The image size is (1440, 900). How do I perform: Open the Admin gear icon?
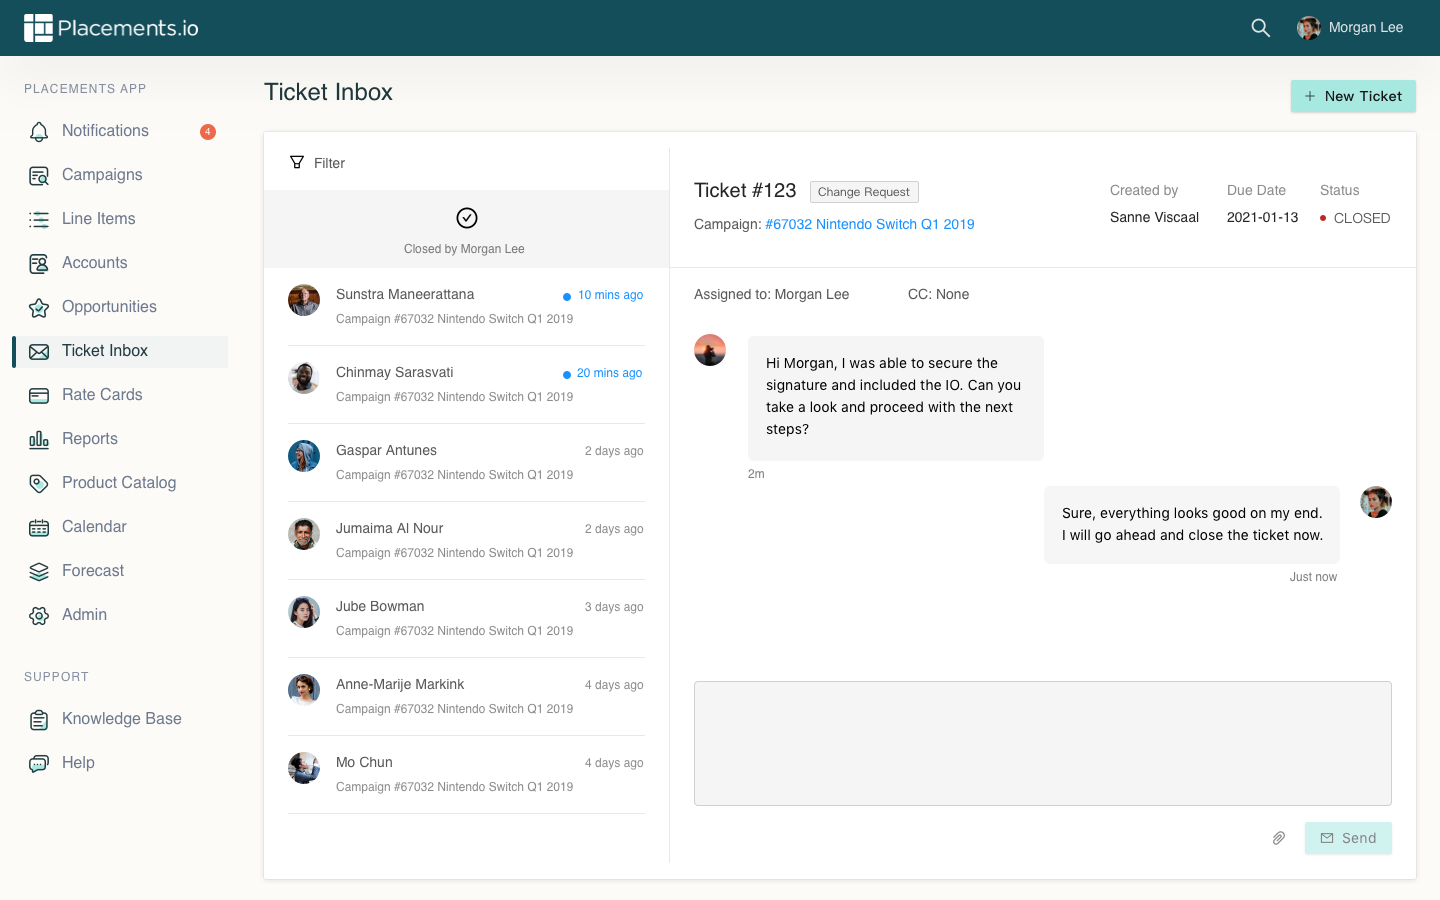click(x=39, y=615)
